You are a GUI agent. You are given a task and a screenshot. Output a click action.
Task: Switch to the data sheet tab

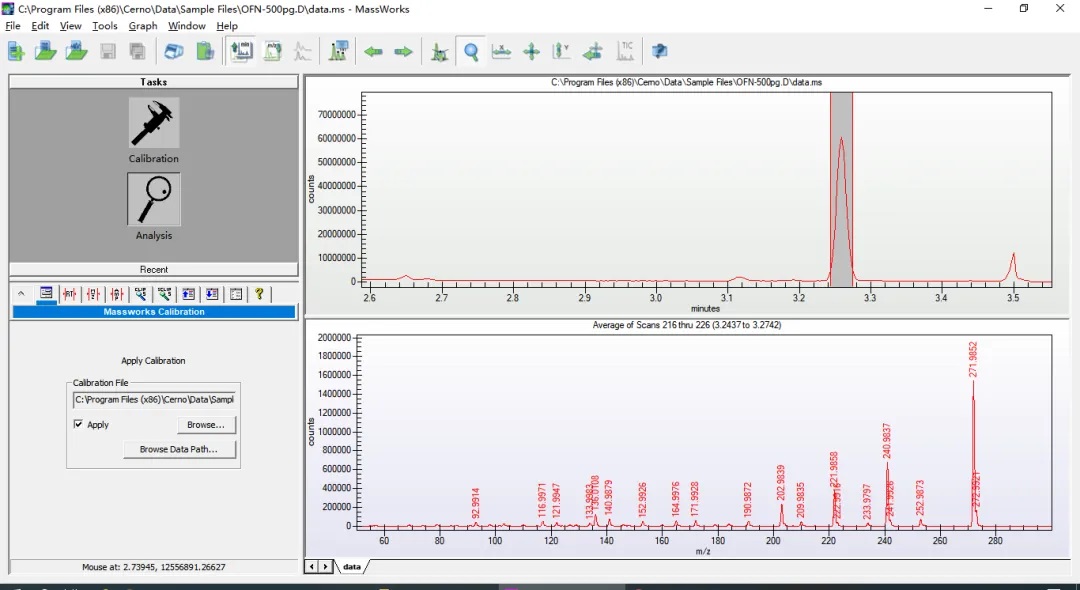[352, 567]
